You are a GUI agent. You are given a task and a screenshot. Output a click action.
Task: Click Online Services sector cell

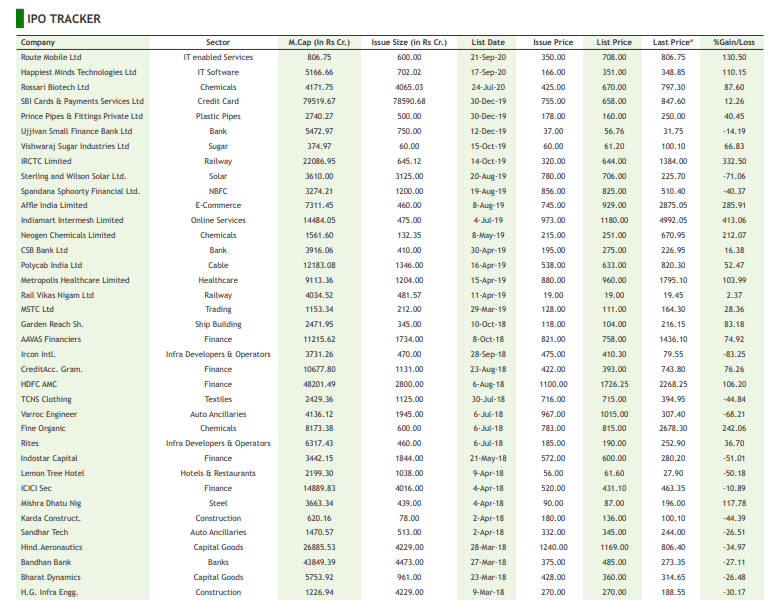click(218, 220)
